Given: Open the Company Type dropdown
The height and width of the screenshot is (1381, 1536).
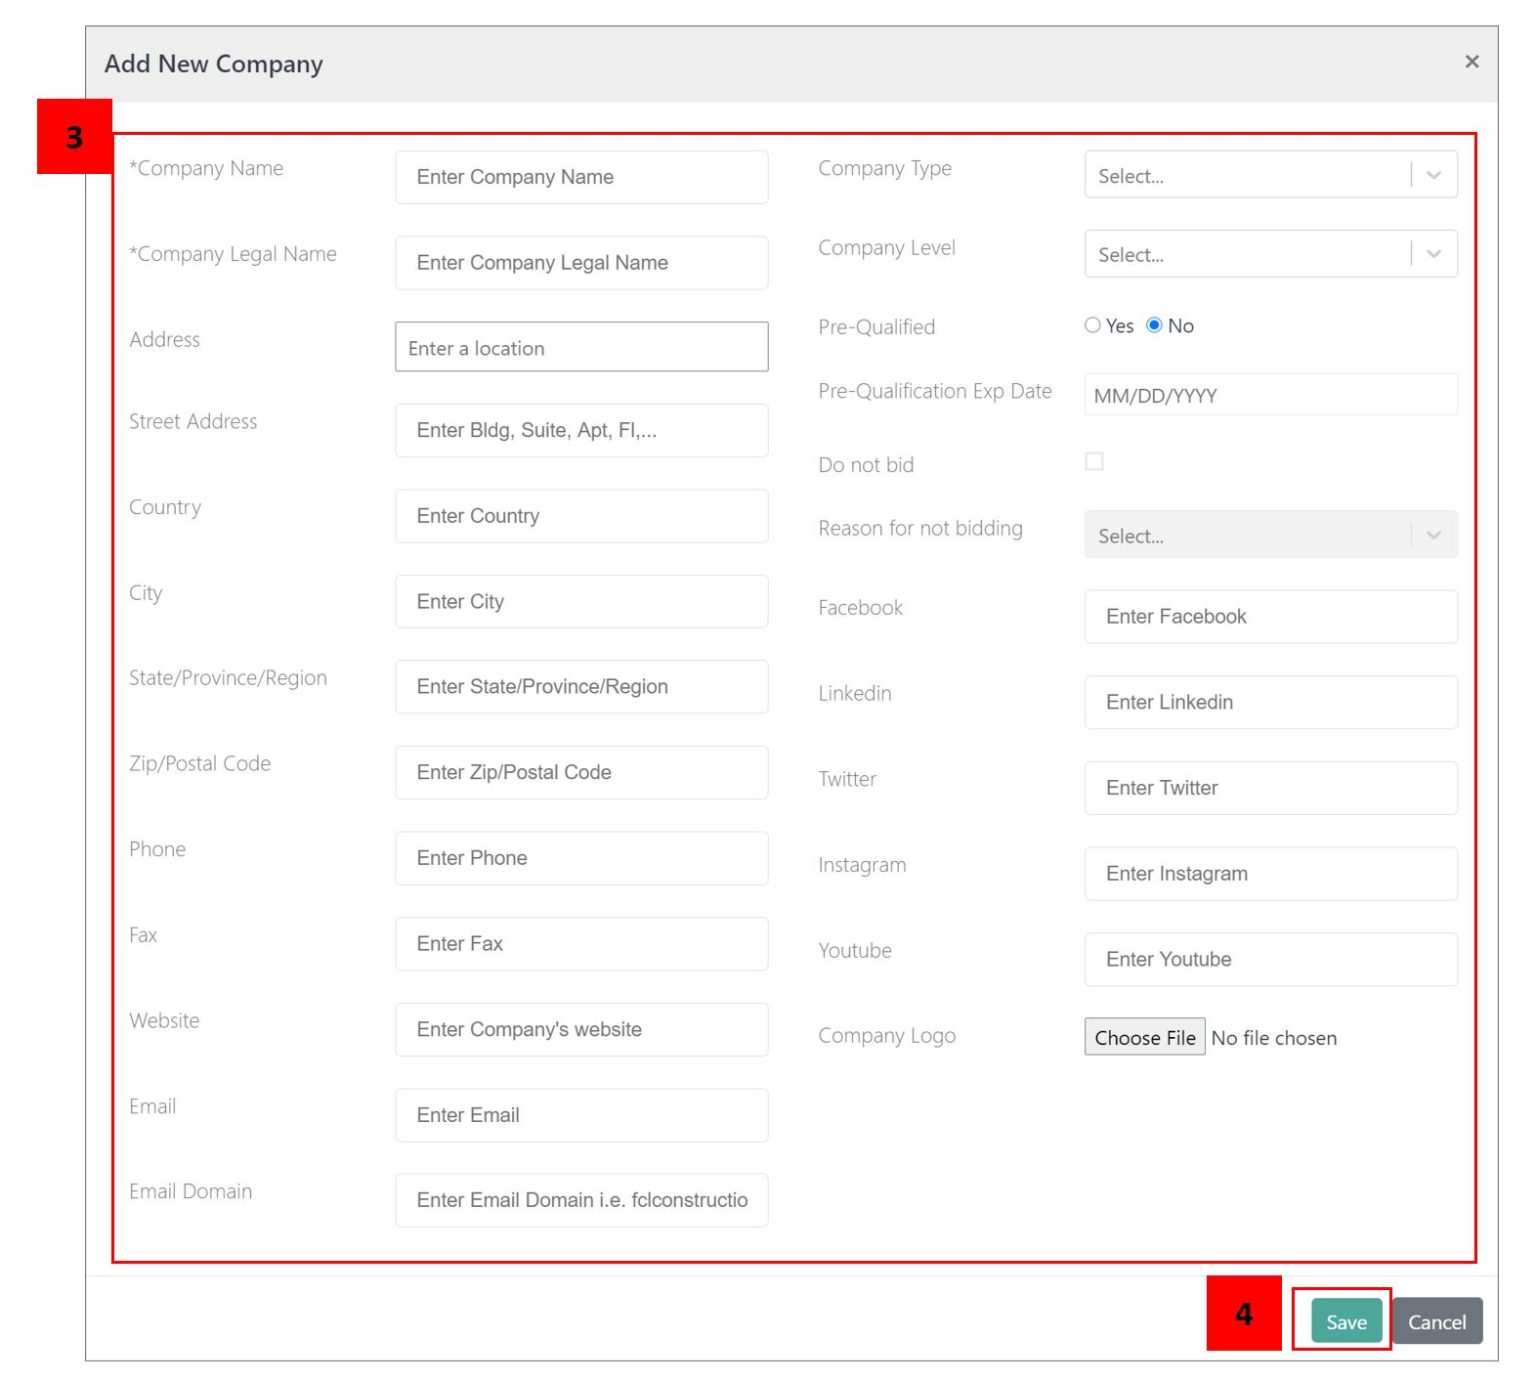Looking at the screenshot, I should coord(1250,176).
